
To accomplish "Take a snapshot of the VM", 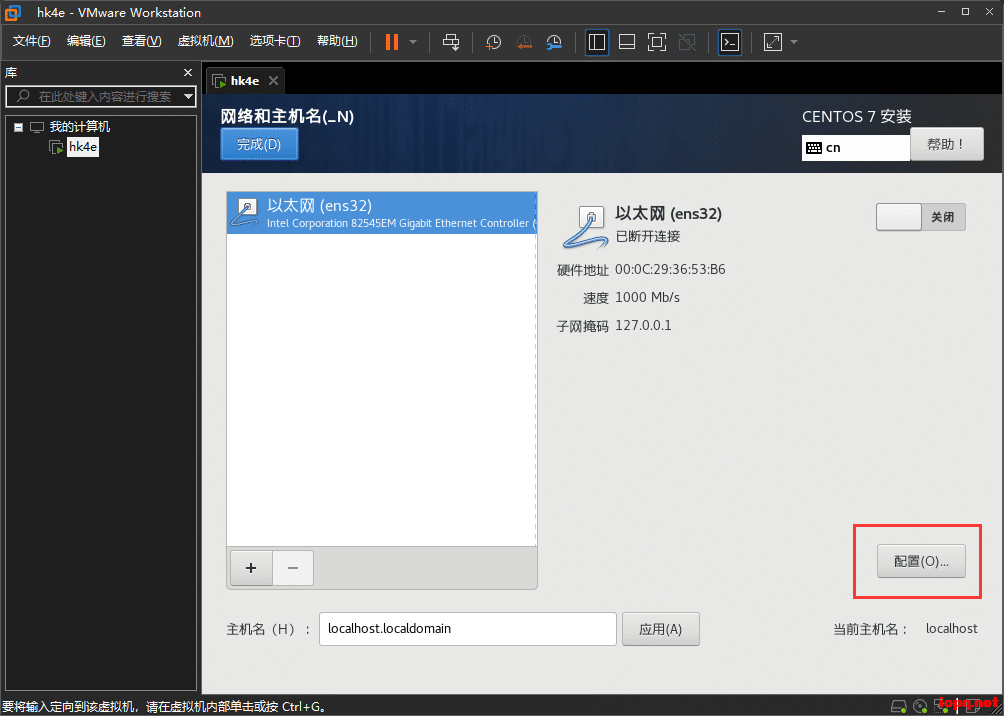I will coord(492,42).
